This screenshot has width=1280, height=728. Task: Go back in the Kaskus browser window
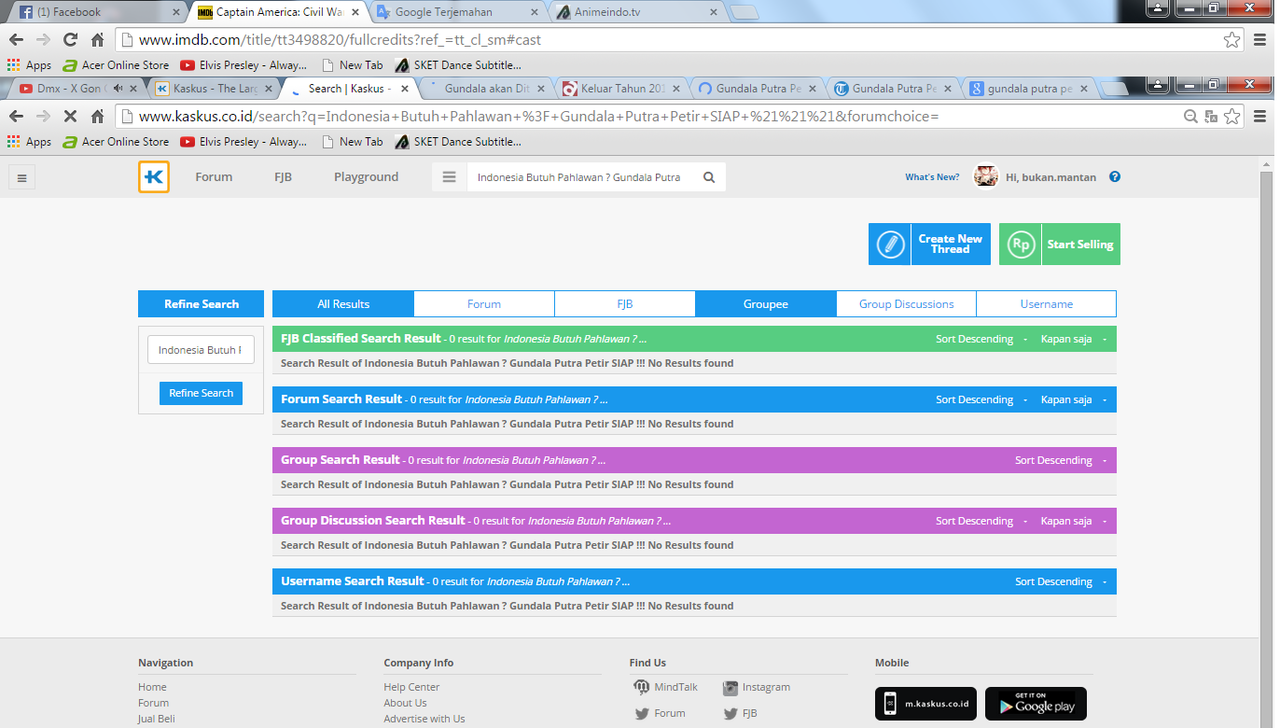[x=16, y=116]
